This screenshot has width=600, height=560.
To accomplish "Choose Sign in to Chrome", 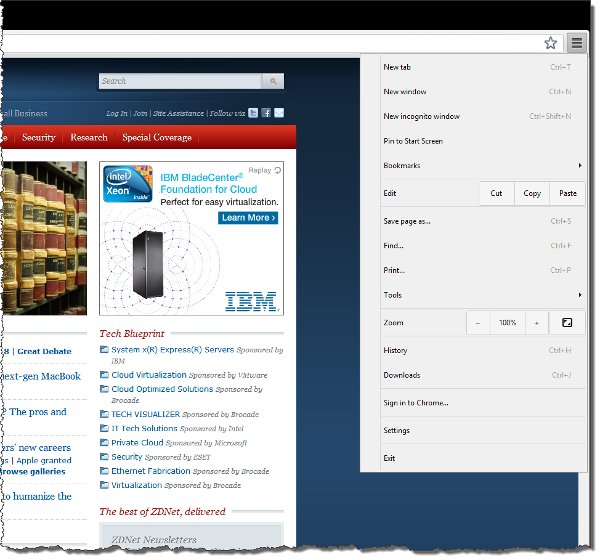I will point(416,403).
